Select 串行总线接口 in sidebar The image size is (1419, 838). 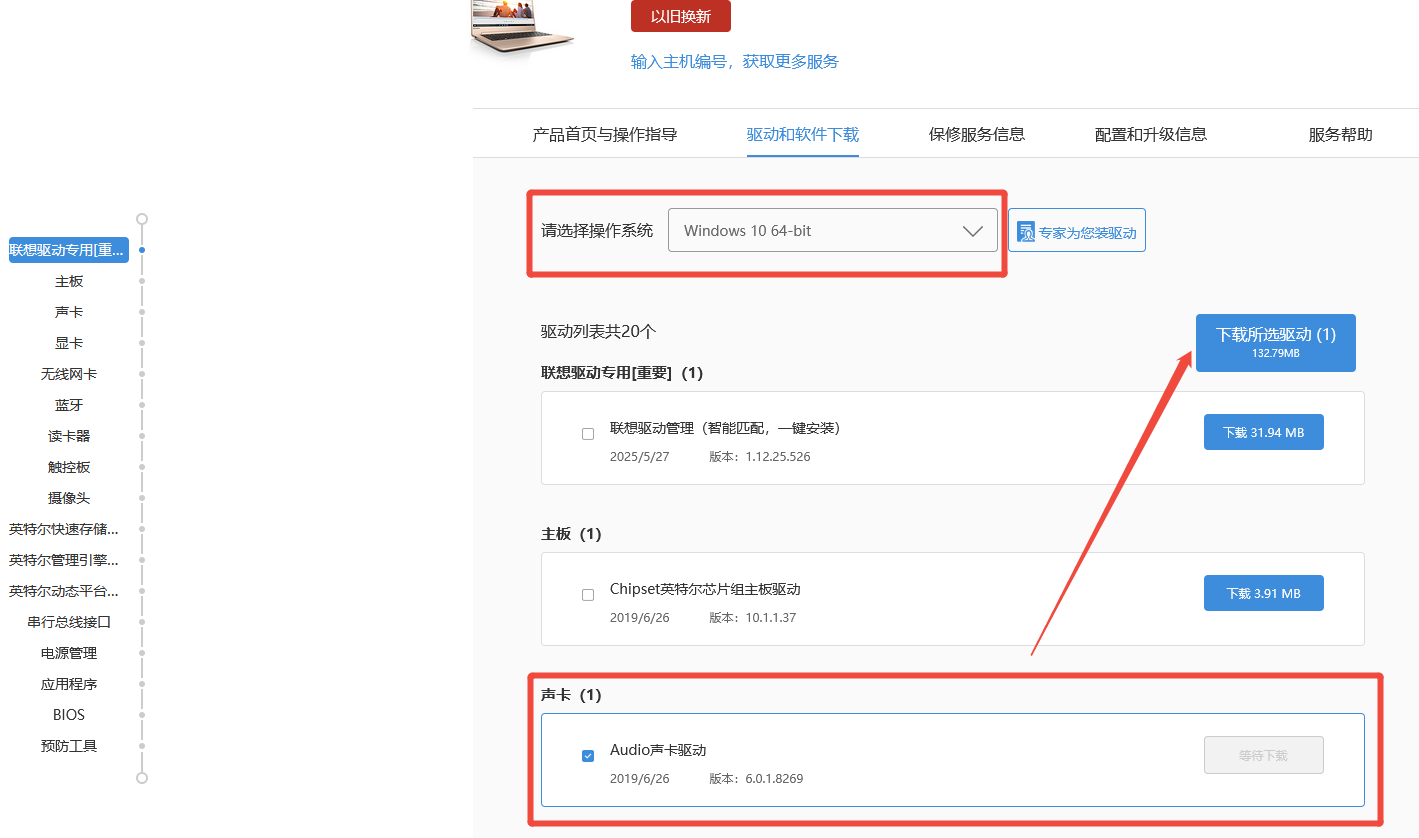[x=69, y=622]
